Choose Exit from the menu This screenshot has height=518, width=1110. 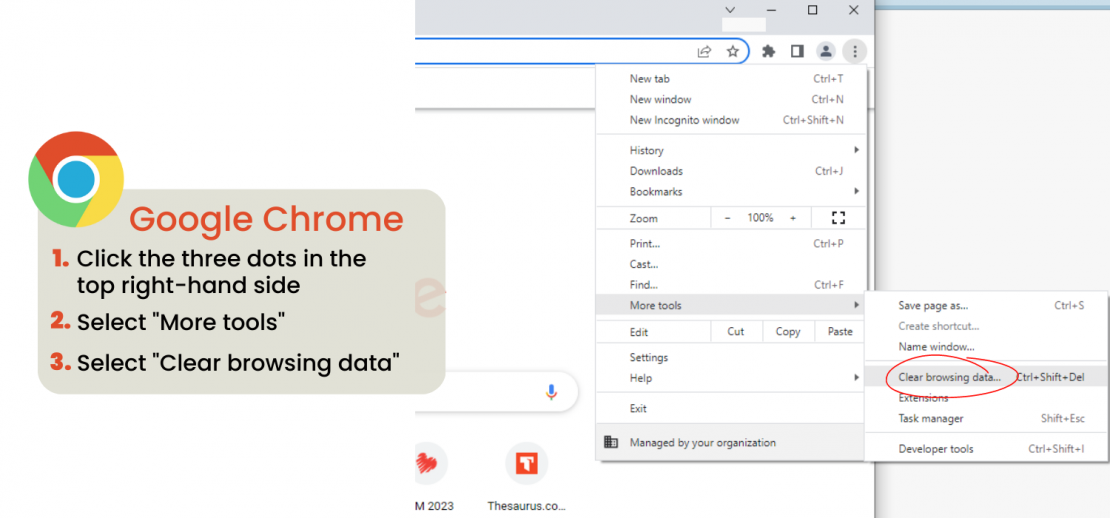point(731,408)
